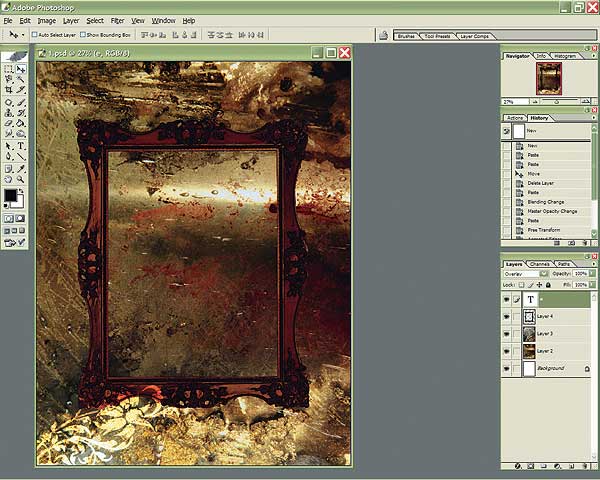Select the Paint Bucket tool
The height and width of the screenshot is (480, 600).
(x=21, y=123)
